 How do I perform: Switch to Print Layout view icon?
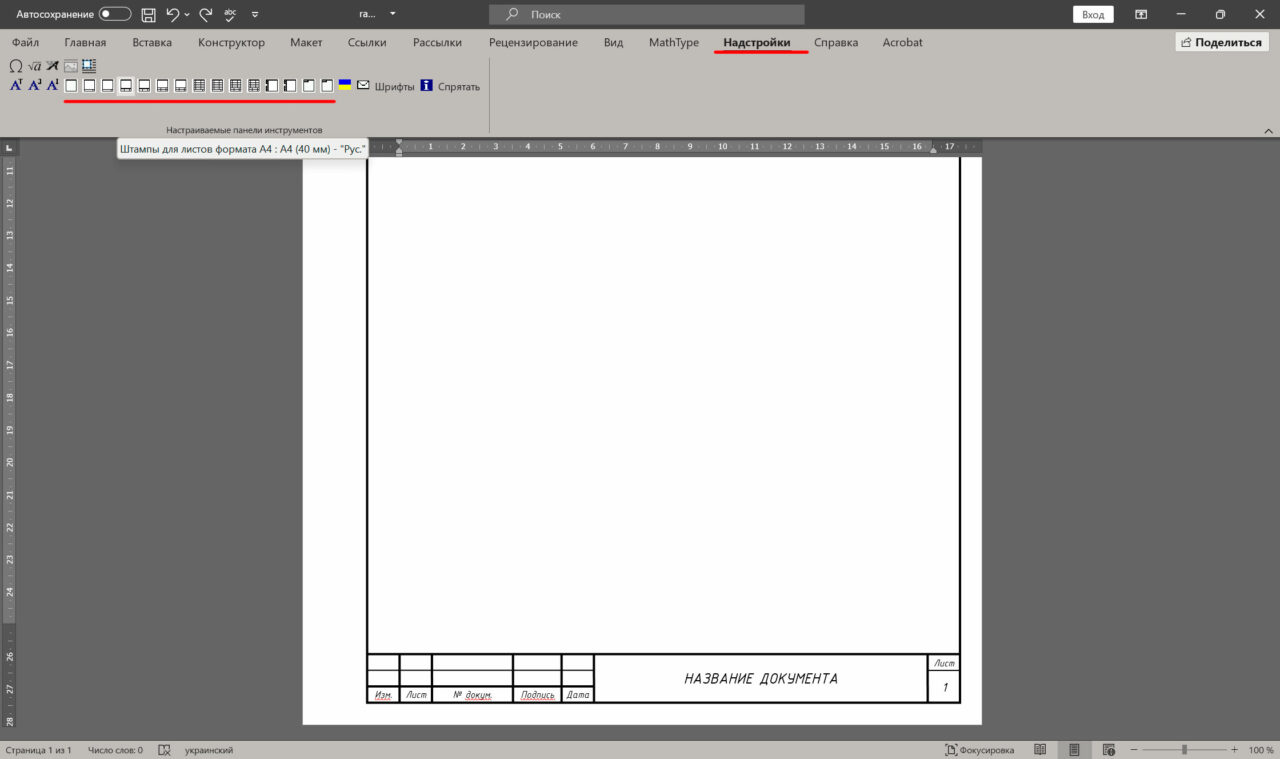pos(1074,750)
